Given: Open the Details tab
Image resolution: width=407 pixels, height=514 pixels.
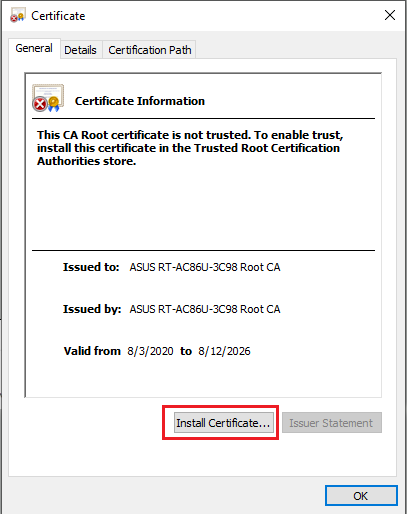Looking at the screenshot, I should click(x=80, y=50).
